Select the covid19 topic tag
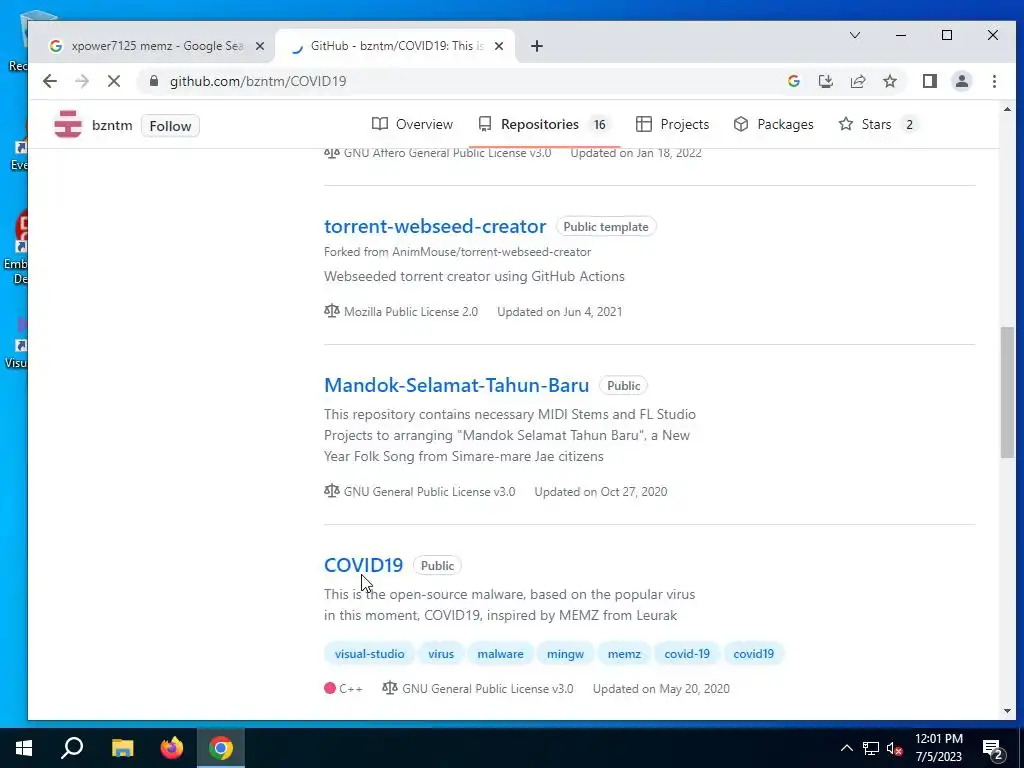1024x768 pixels. coord(754,654)
